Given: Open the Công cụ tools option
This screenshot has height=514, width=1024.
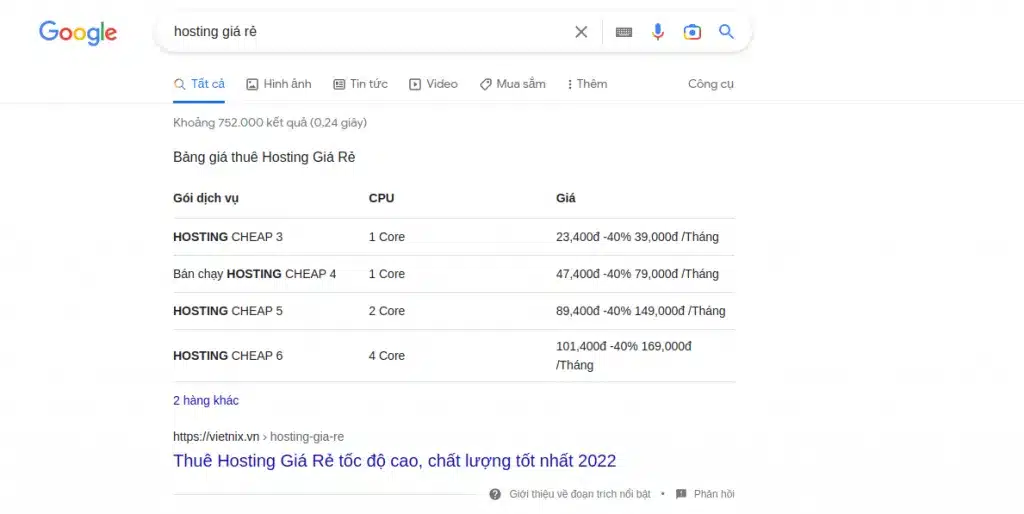Looking at the screenshot, I should point(710,84).
